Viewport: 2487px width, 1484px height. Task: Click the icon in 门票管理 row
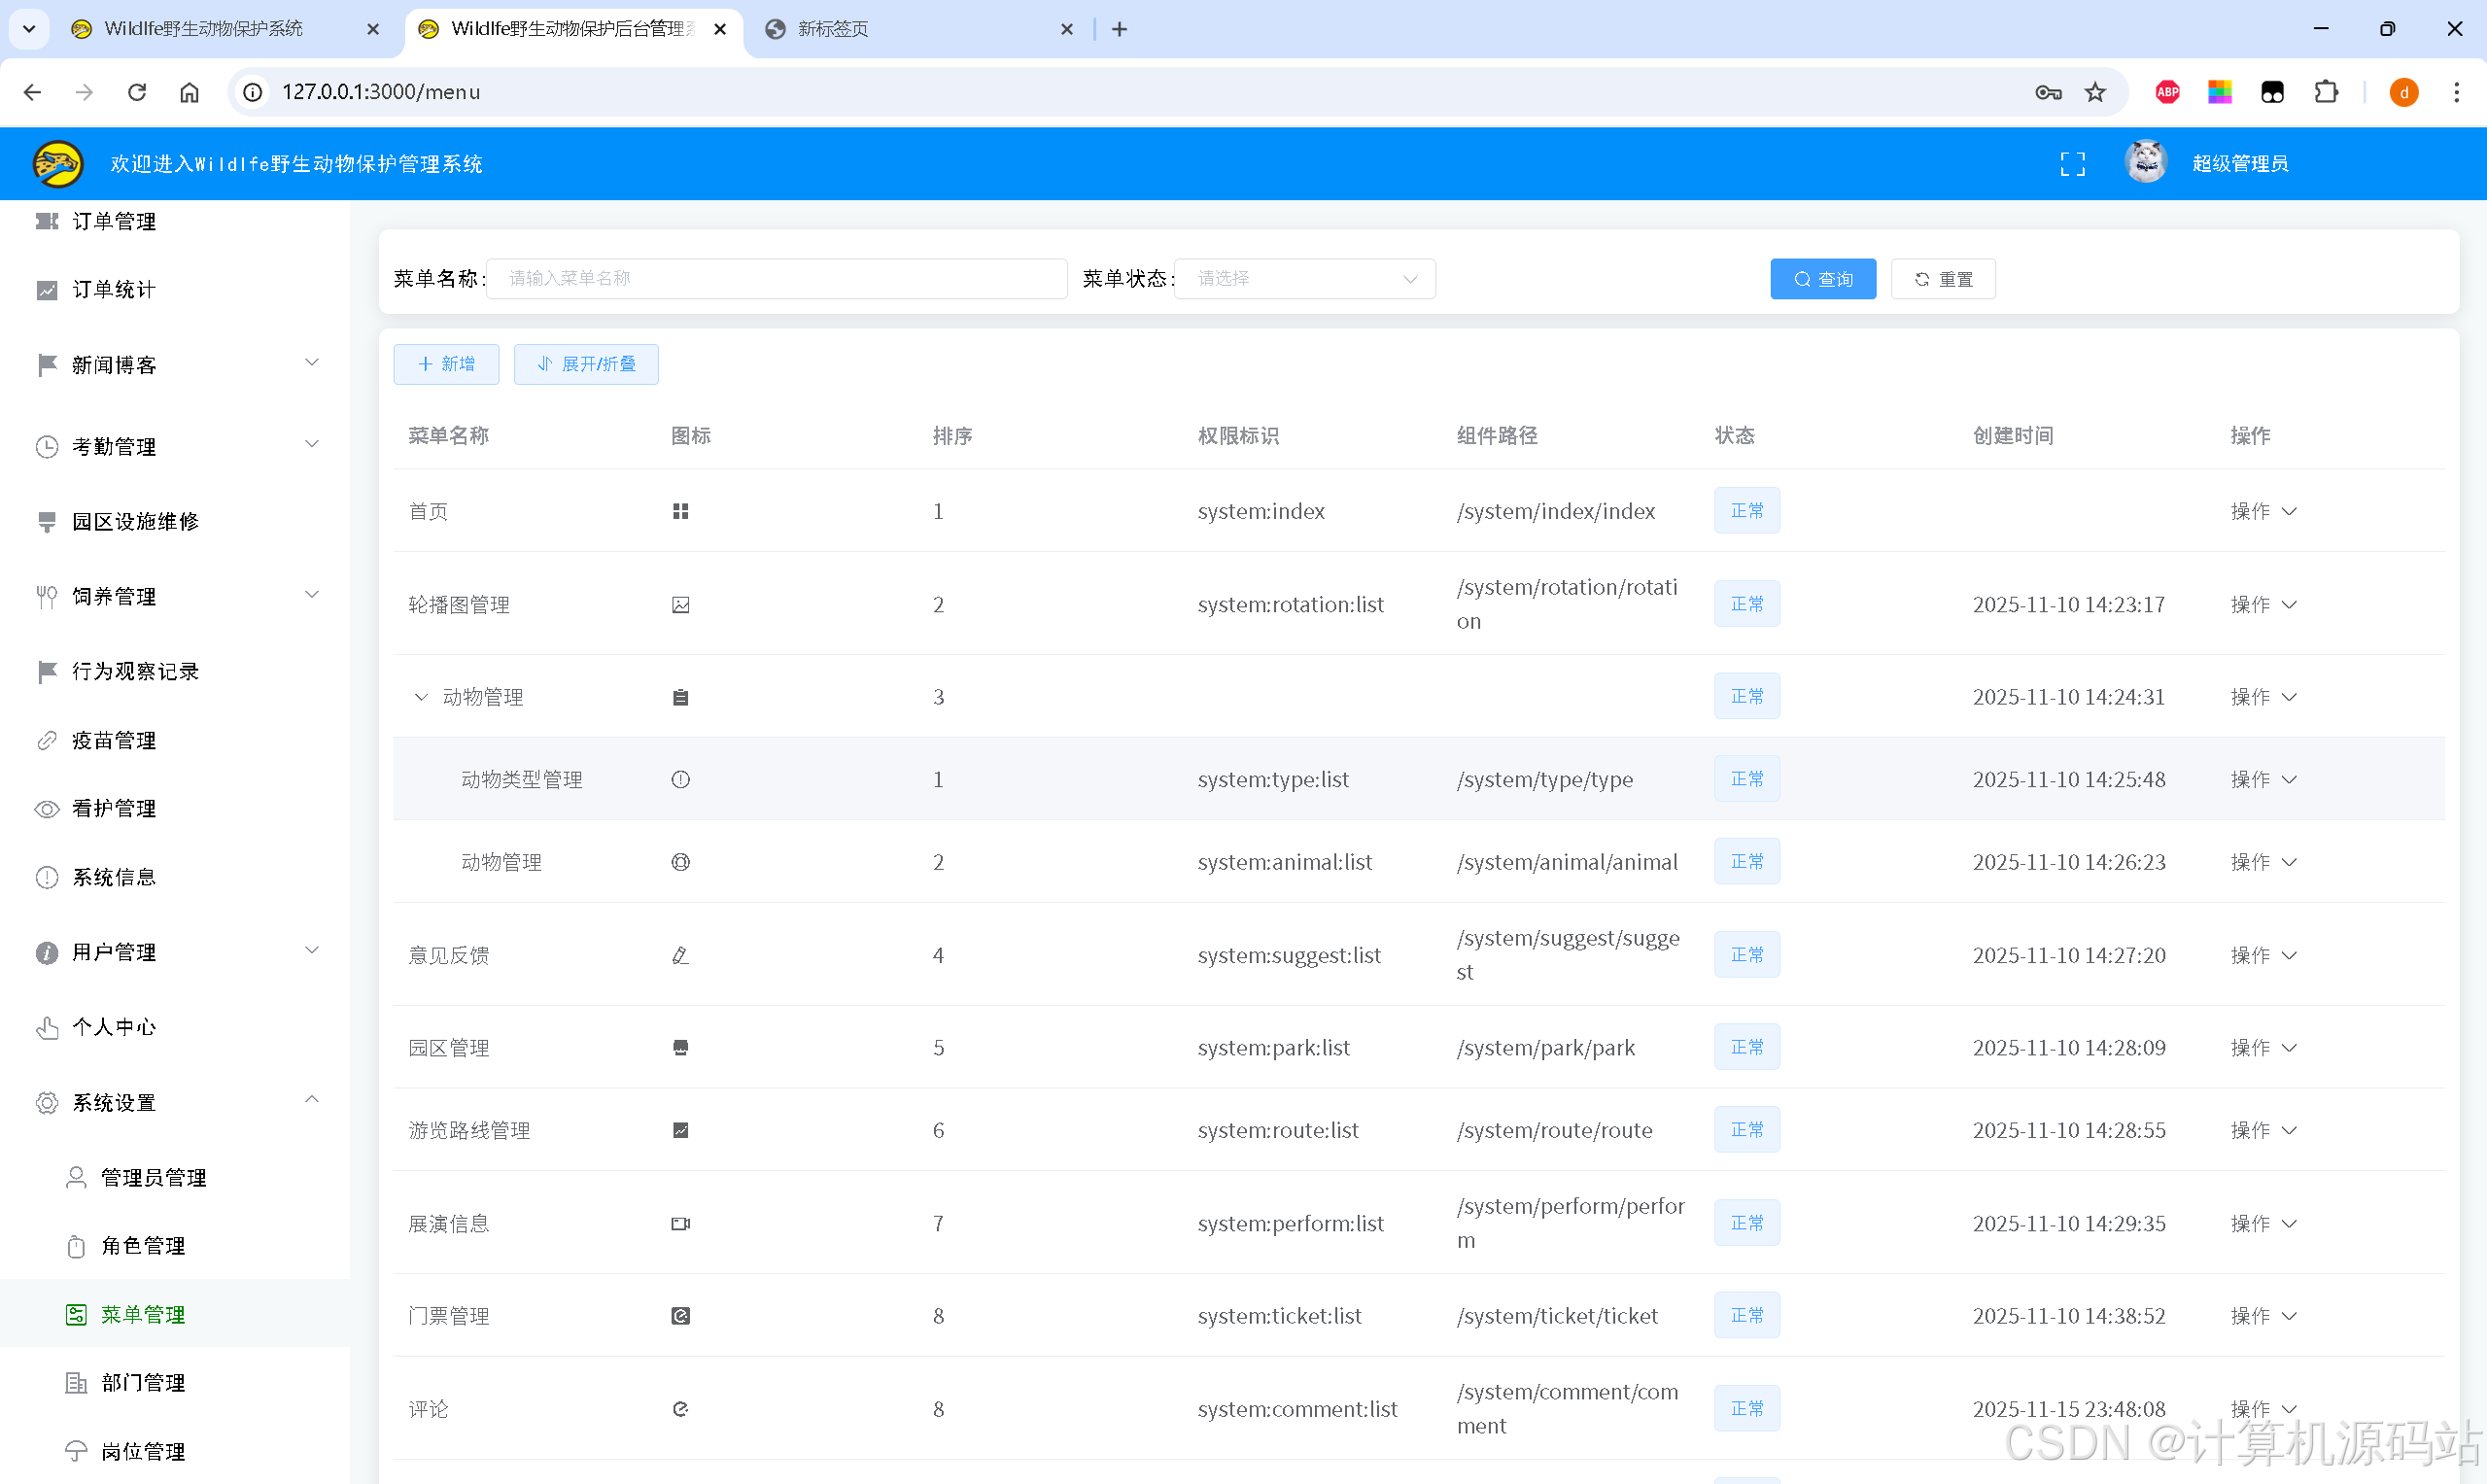[680, 1316]
